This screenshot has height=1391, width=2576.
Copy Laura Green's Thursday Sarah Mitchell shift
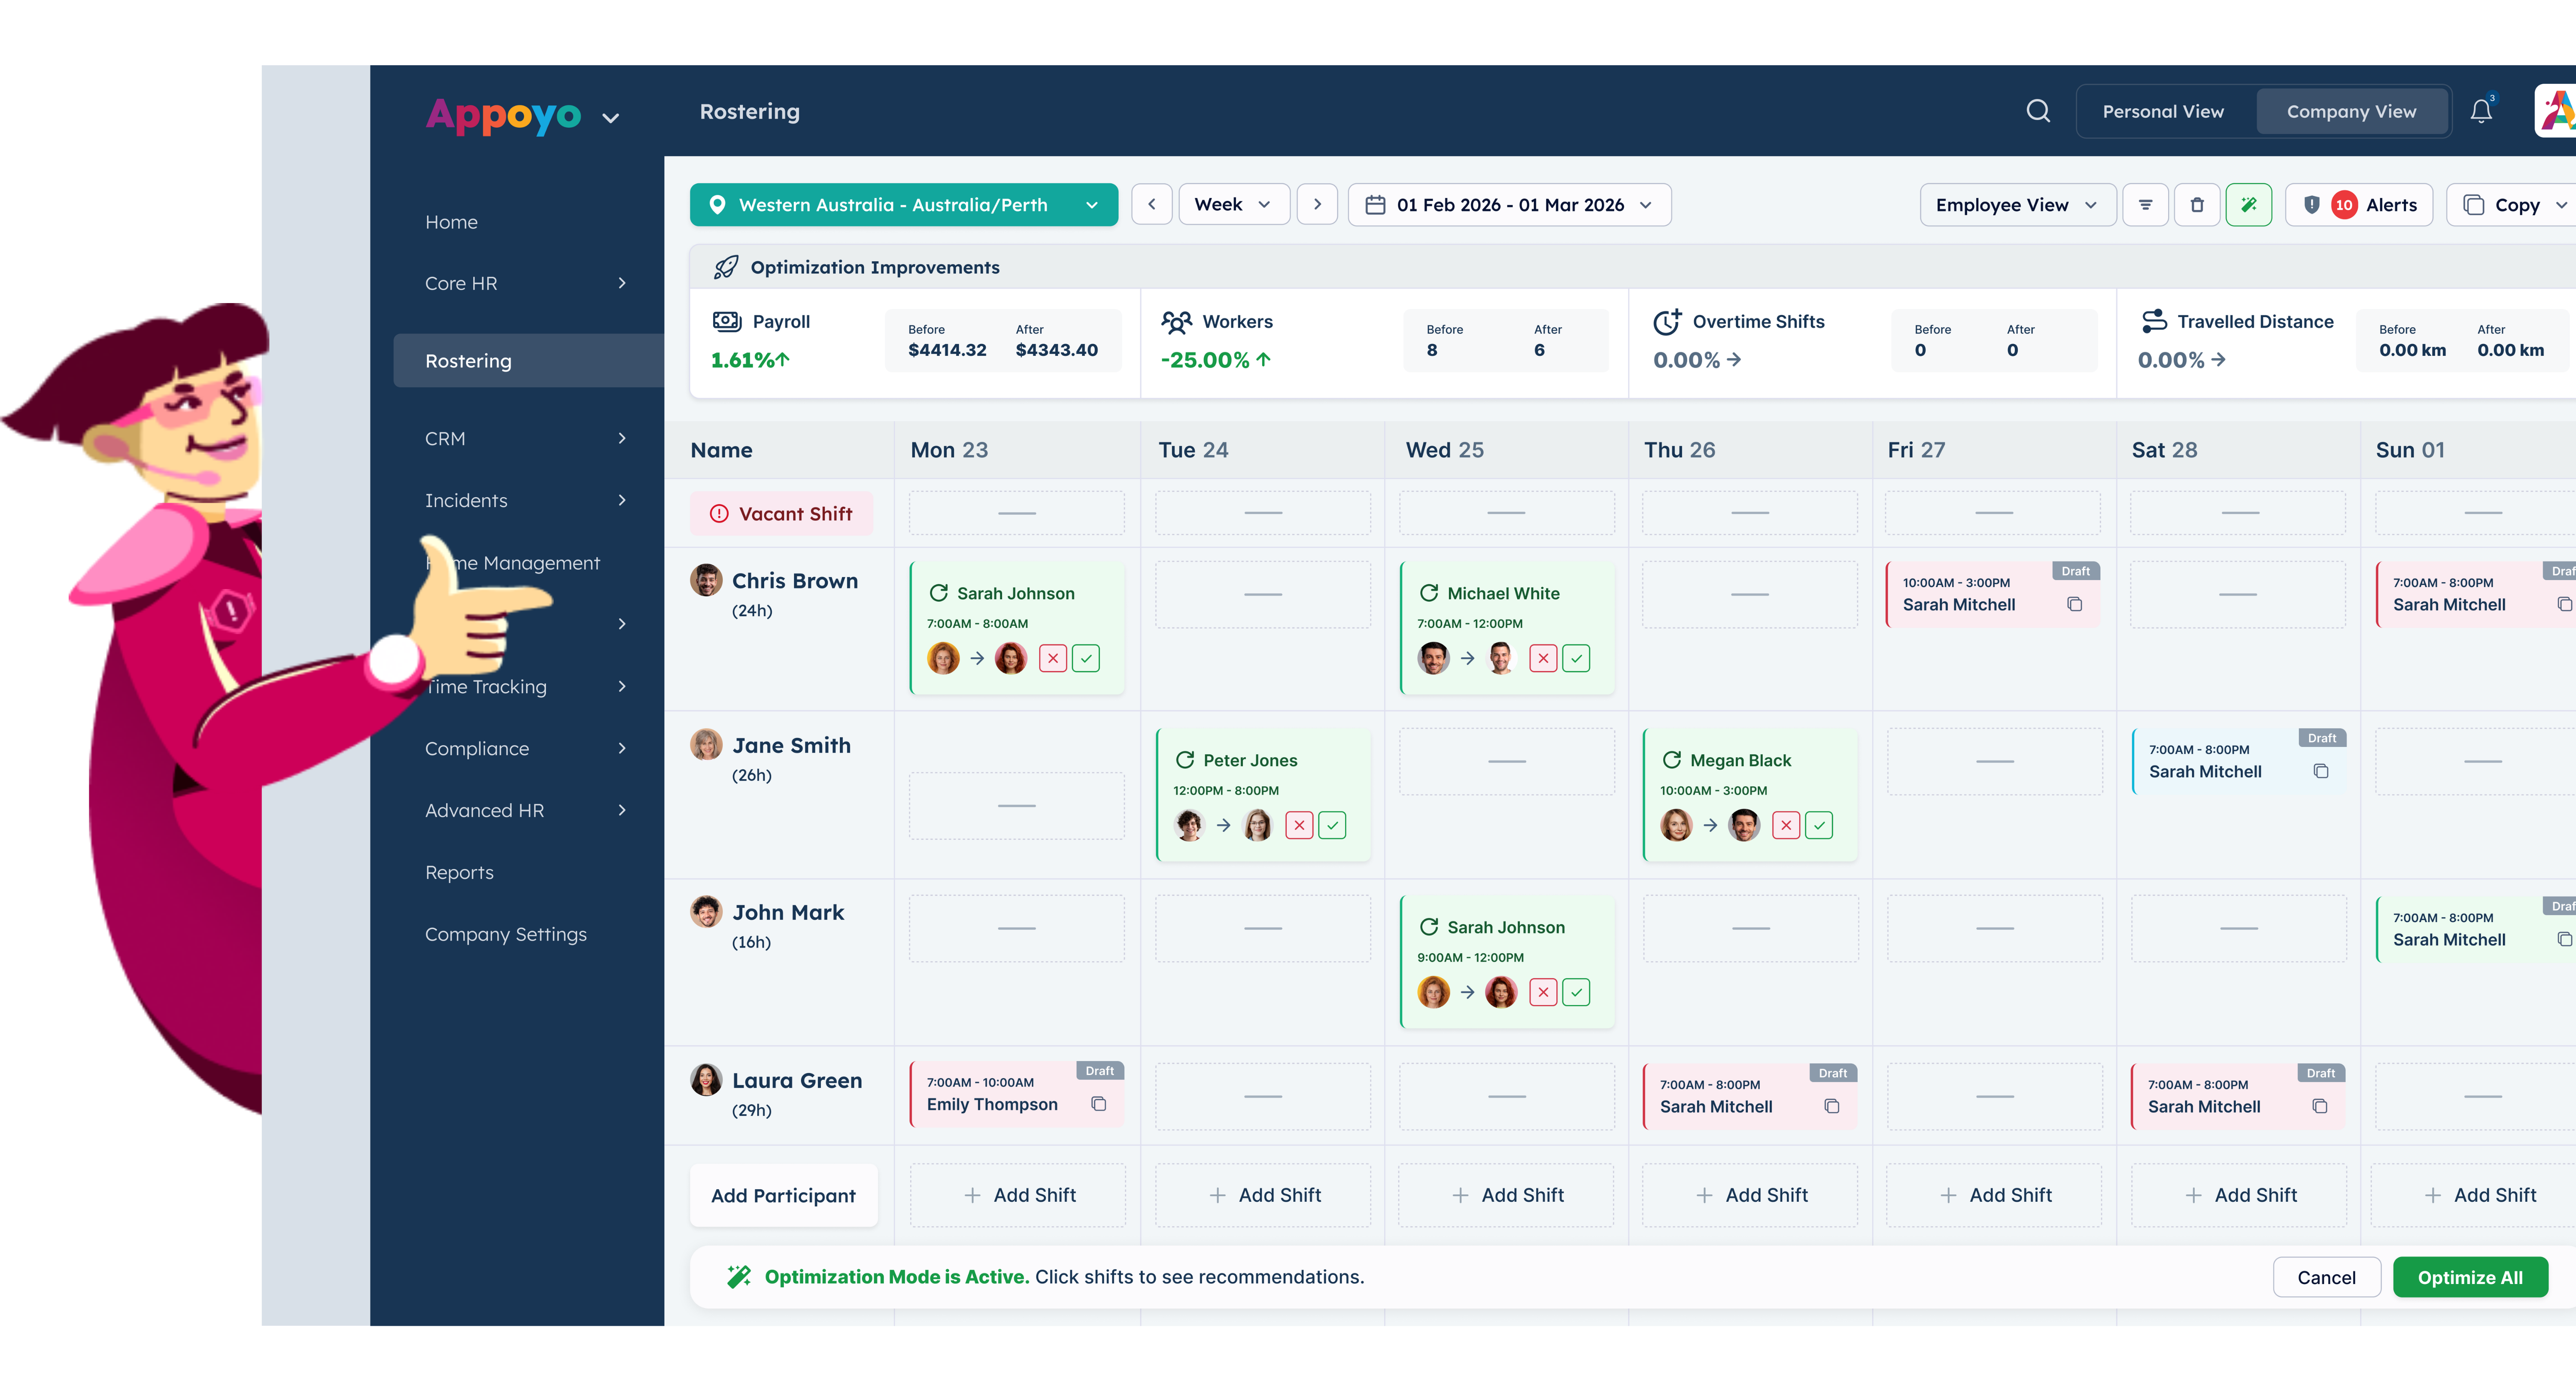(x=1832, y=1106)
